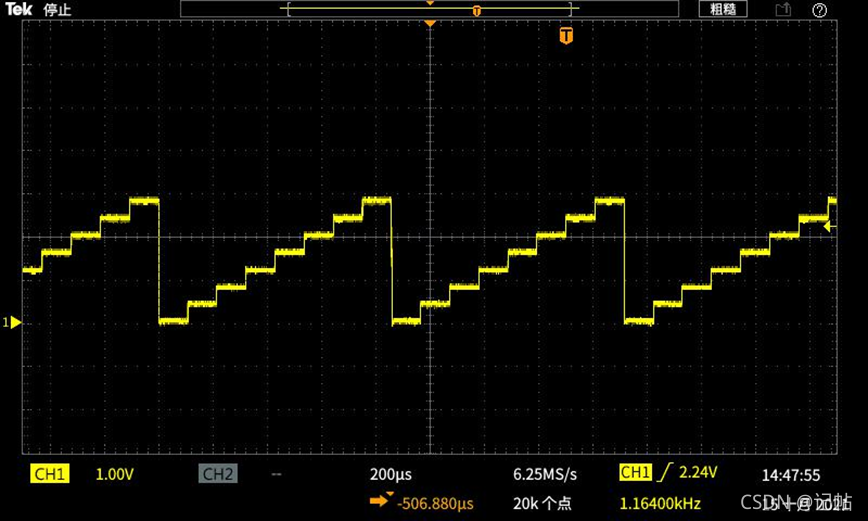Click the trigger level arrow on the right edge
Viewport: 868px width, 521px height.
pos(829,226)
